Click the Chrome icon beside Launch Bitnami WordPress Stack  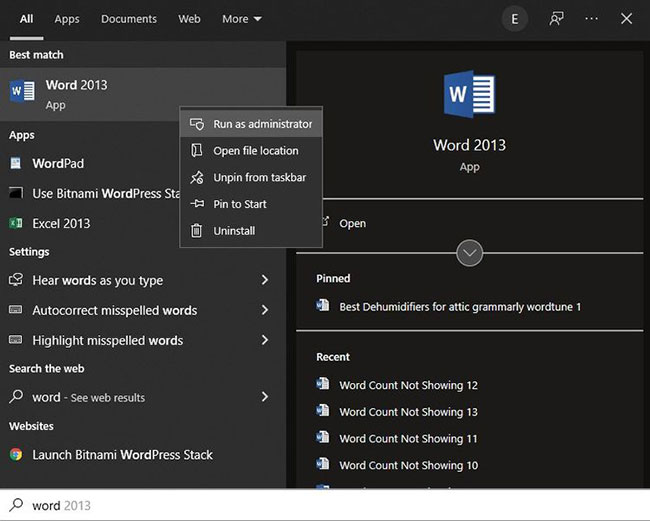coord(16,454)
